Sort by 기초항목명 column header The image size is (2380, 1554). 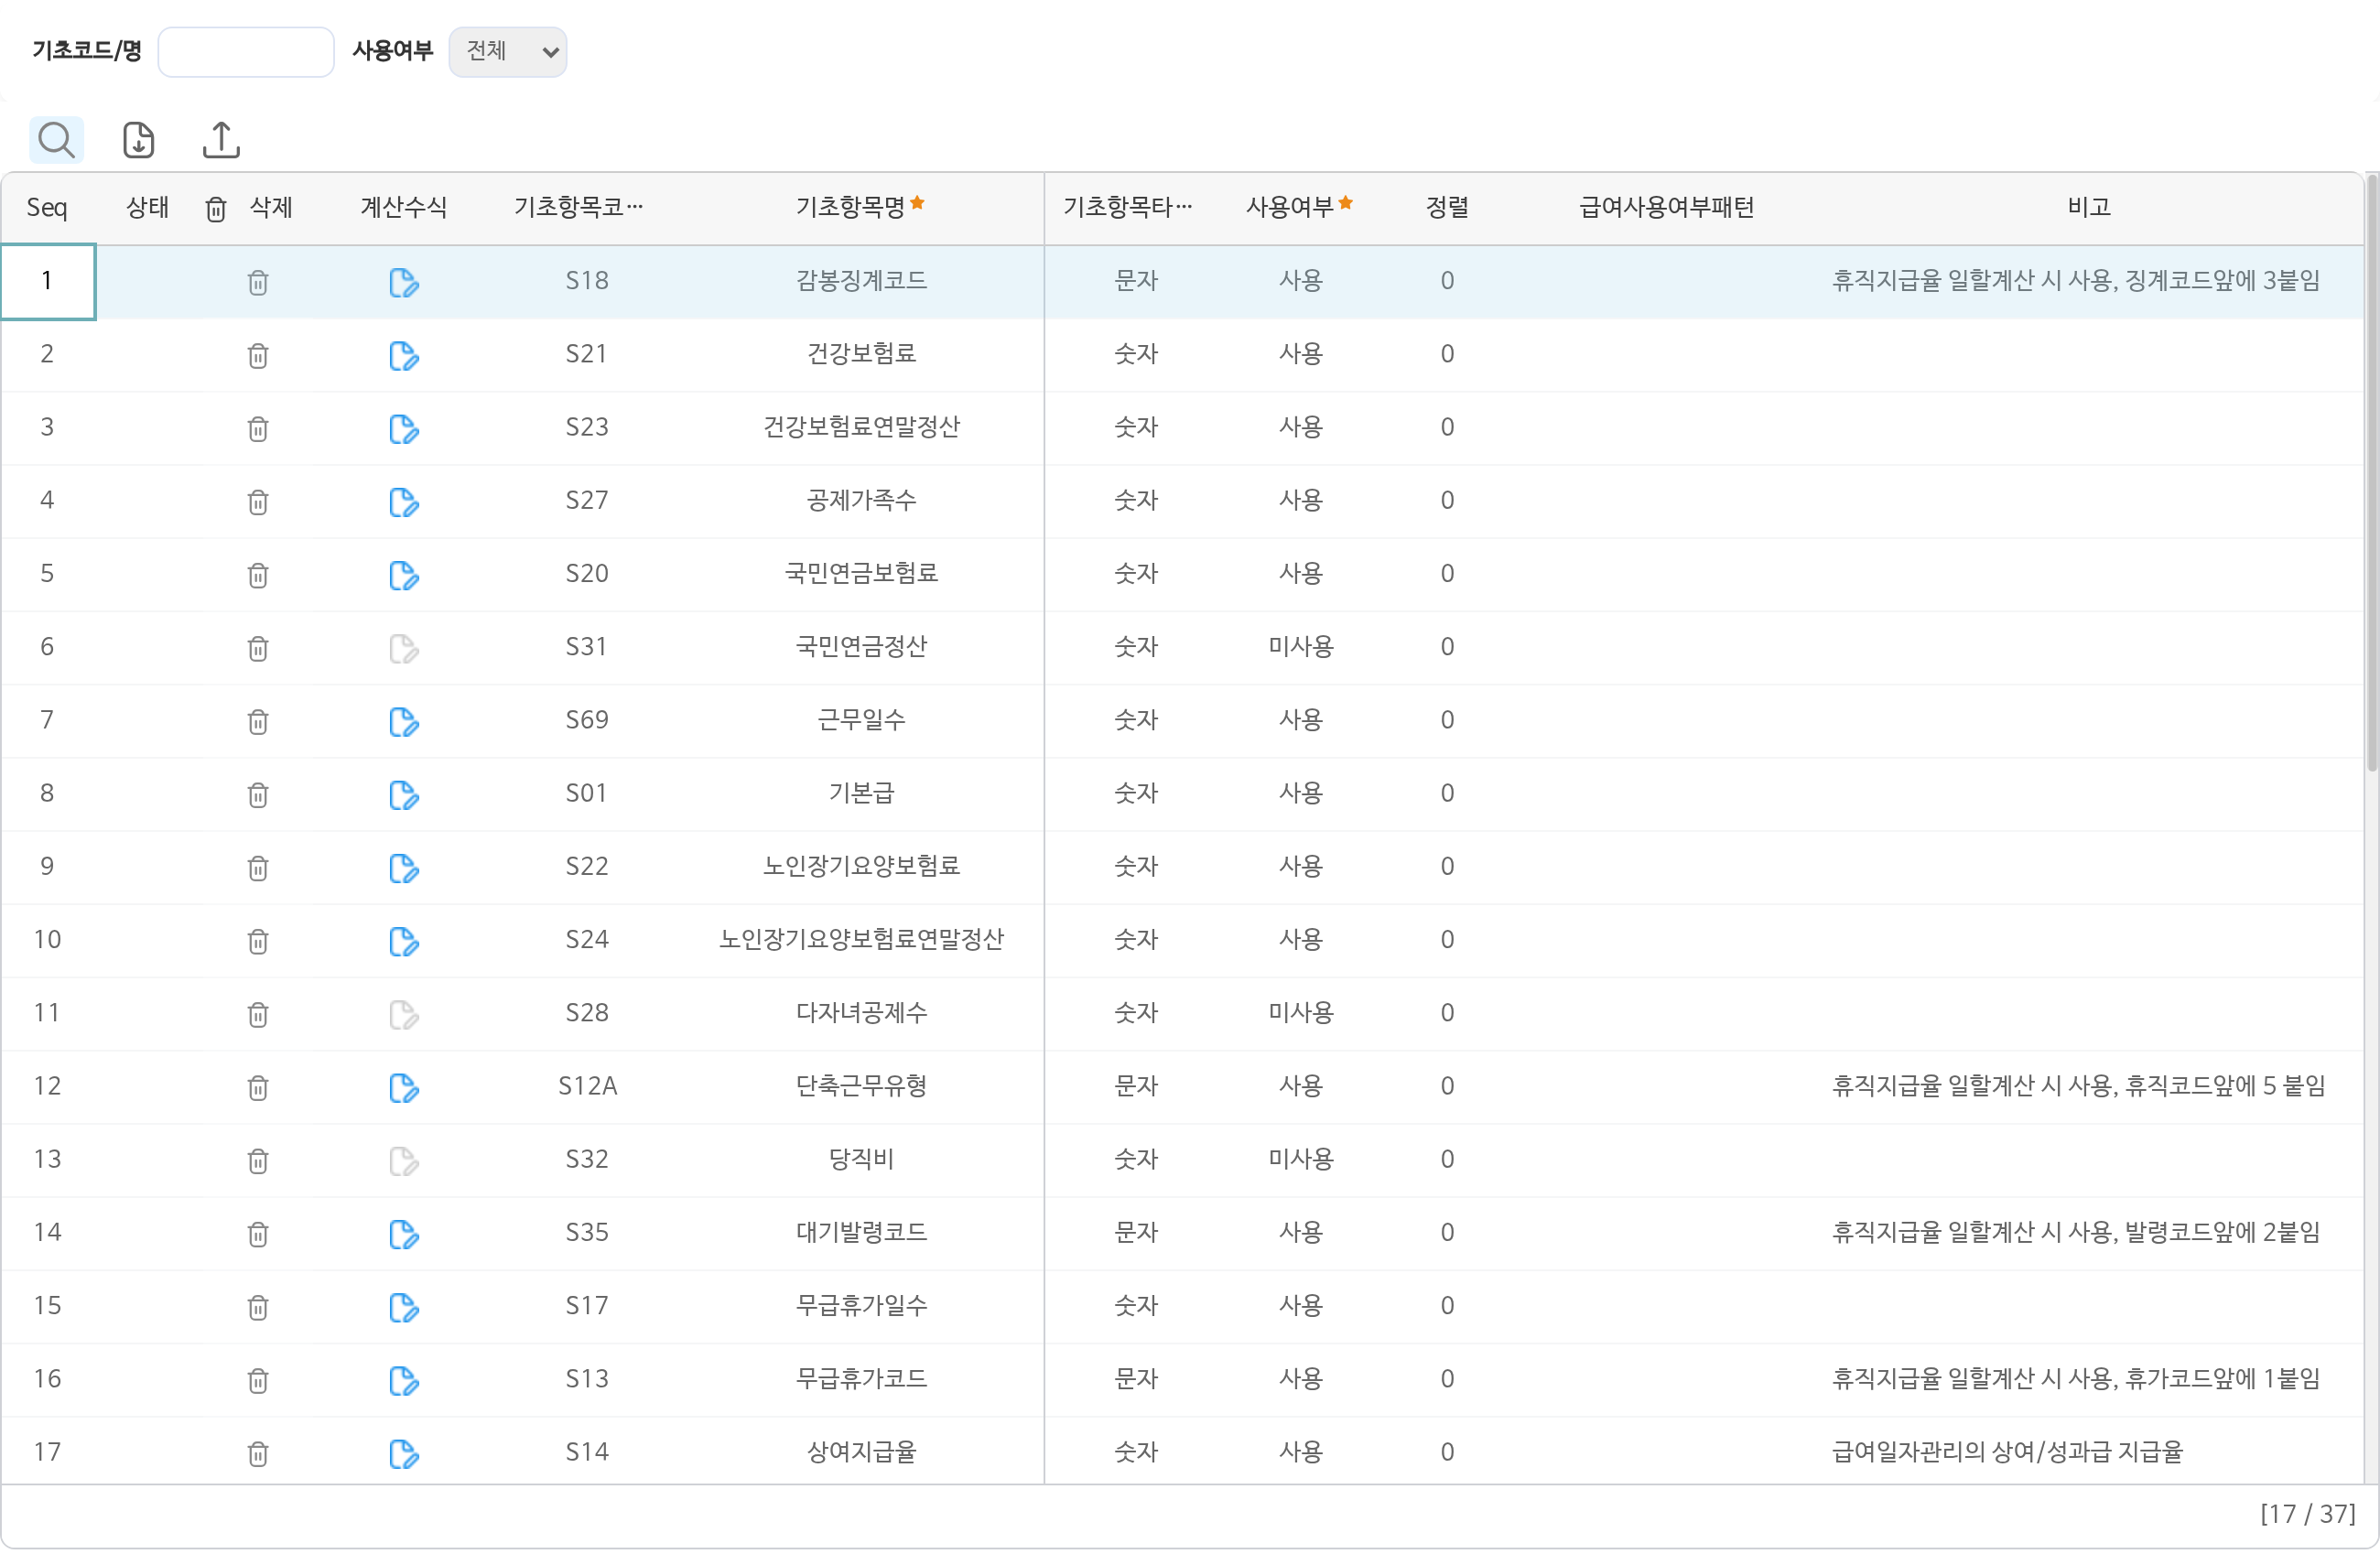point(860,207)
